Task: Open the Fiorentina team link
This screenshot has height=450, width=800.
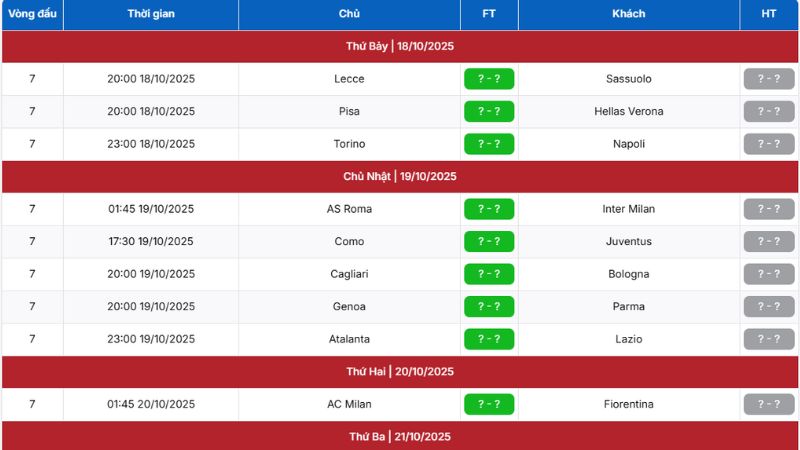Action: click(628, 404)
